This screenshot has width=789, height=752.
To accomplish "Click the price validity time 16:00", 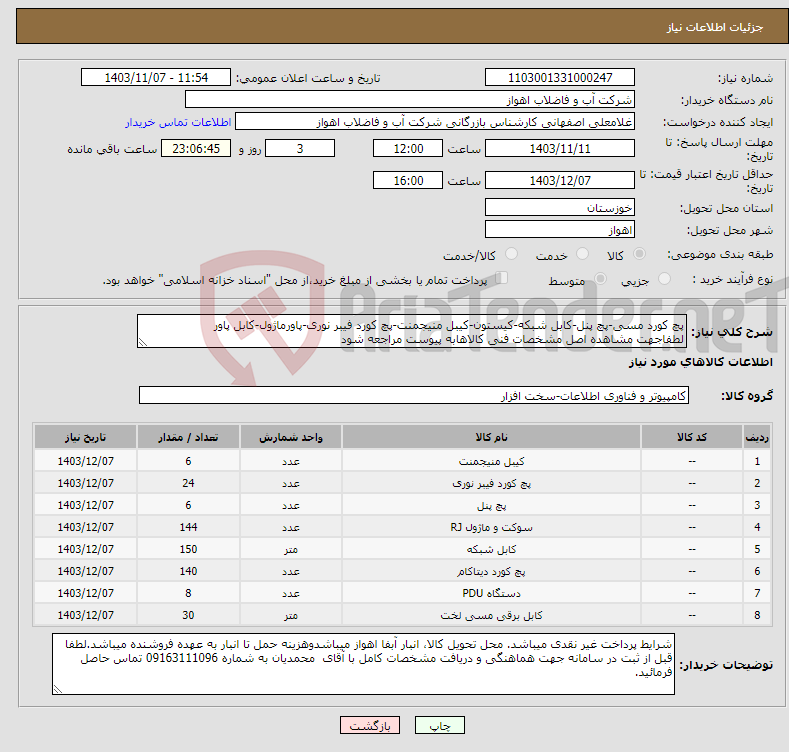I will [x=408, y=180].
